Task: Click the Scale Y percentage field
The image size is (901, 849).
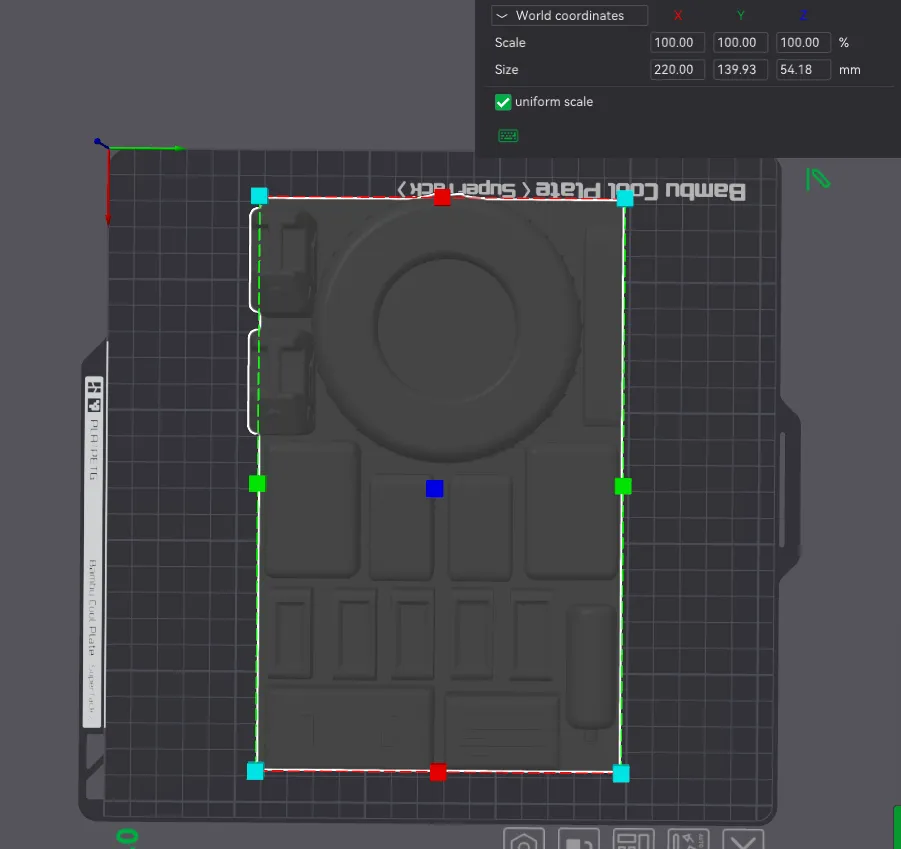Action: [x=740, y=43]
